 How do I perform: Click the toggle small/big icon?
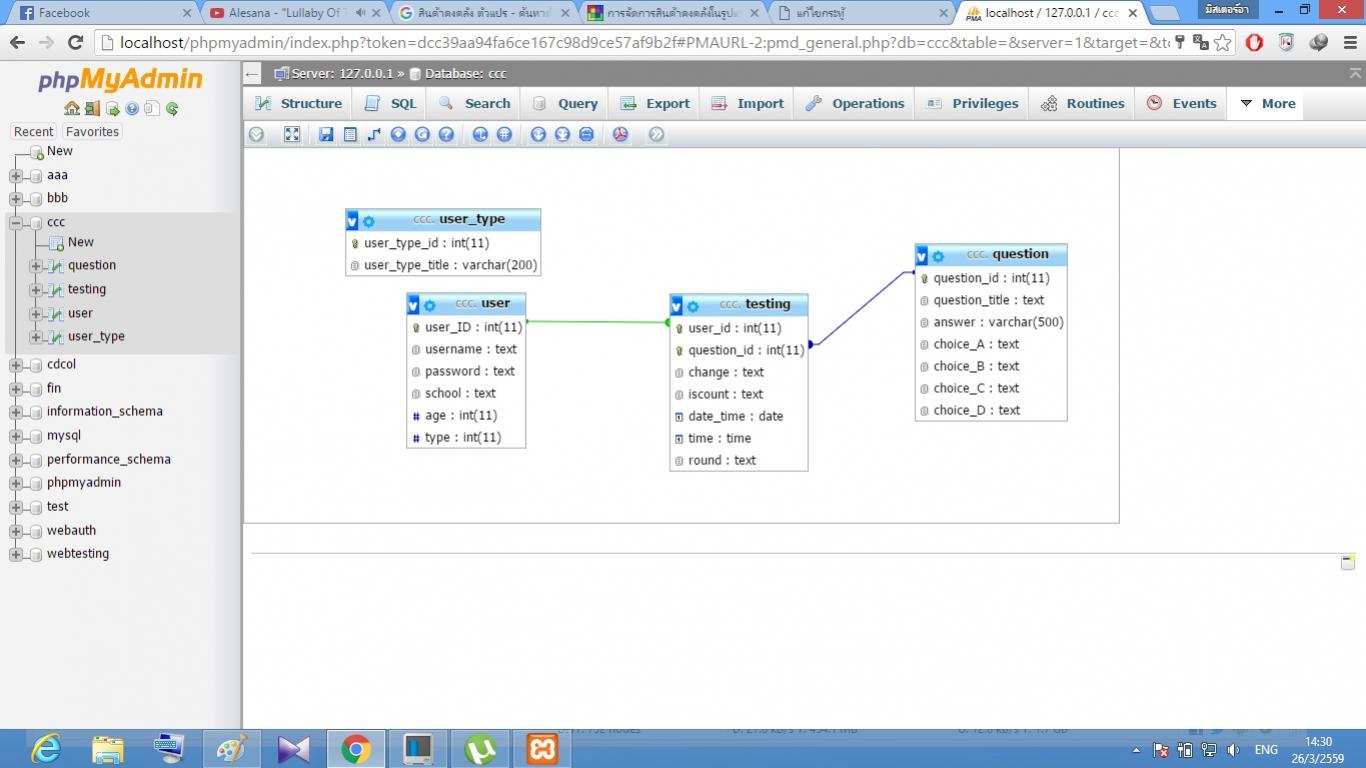point(562,134)
